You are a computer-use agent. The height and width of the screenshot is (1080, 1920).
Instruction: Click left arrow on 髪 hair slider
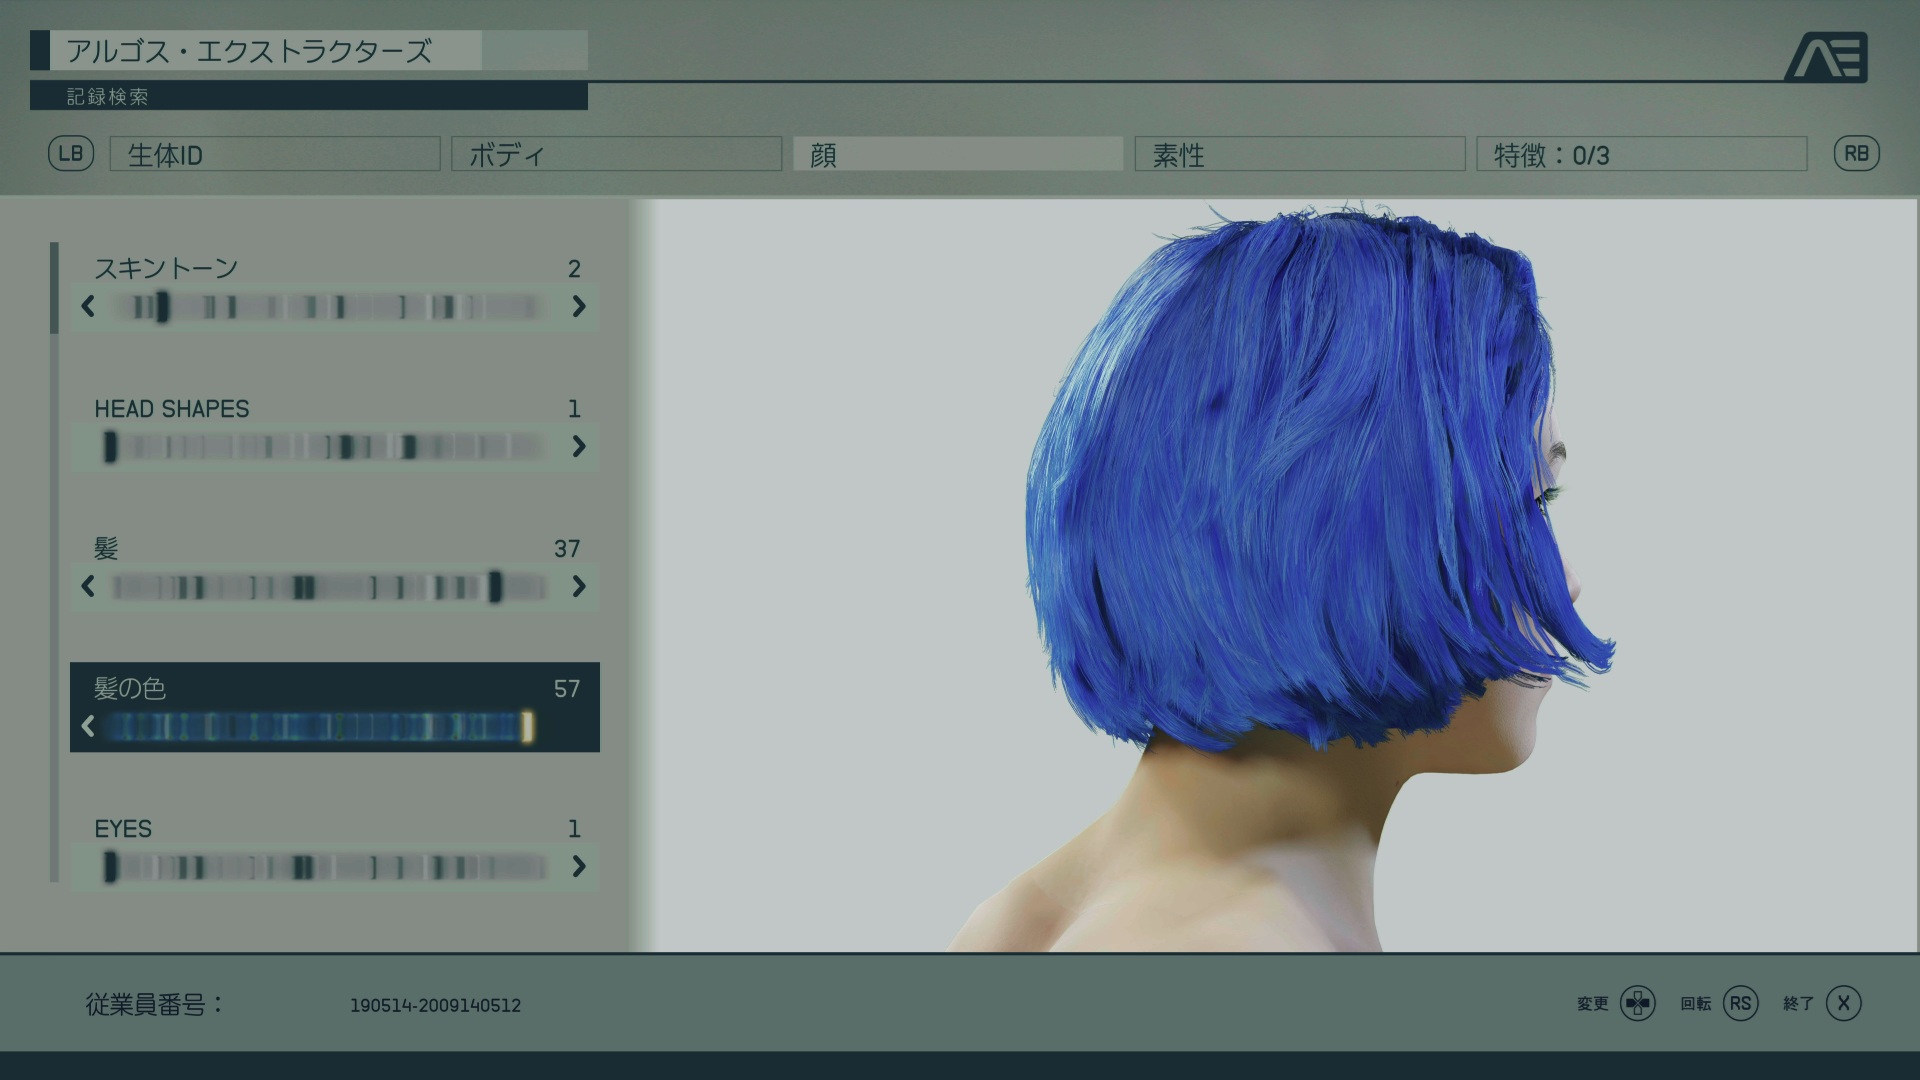pos(88,587)
